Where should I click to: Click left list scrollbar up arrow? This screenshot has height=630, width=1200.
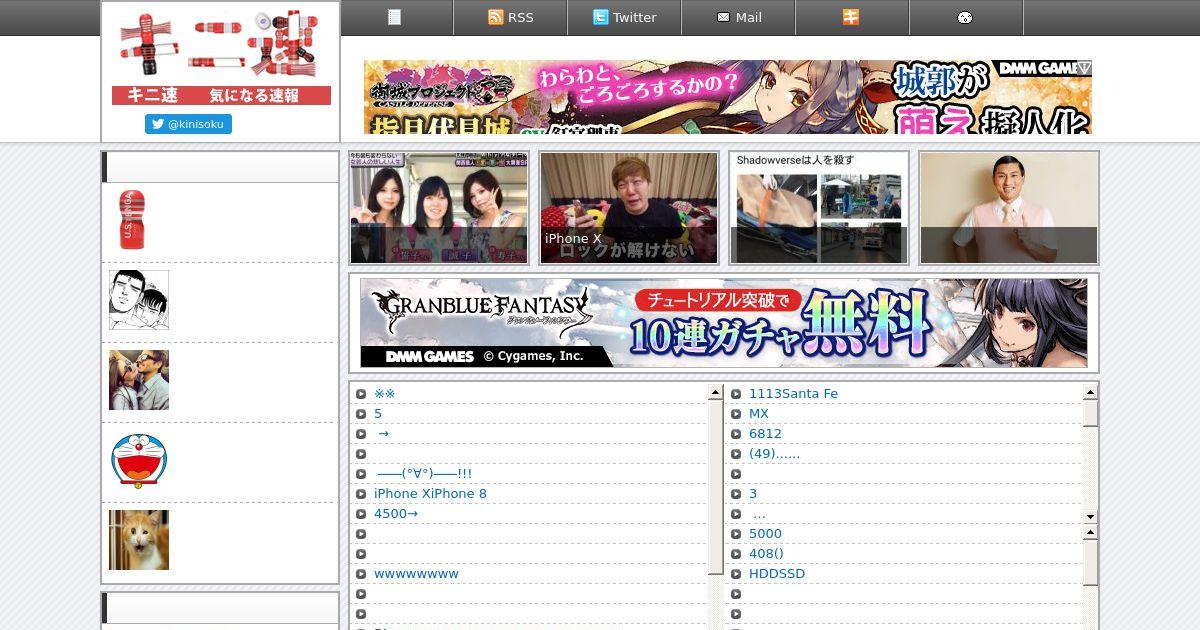[715, 393]
